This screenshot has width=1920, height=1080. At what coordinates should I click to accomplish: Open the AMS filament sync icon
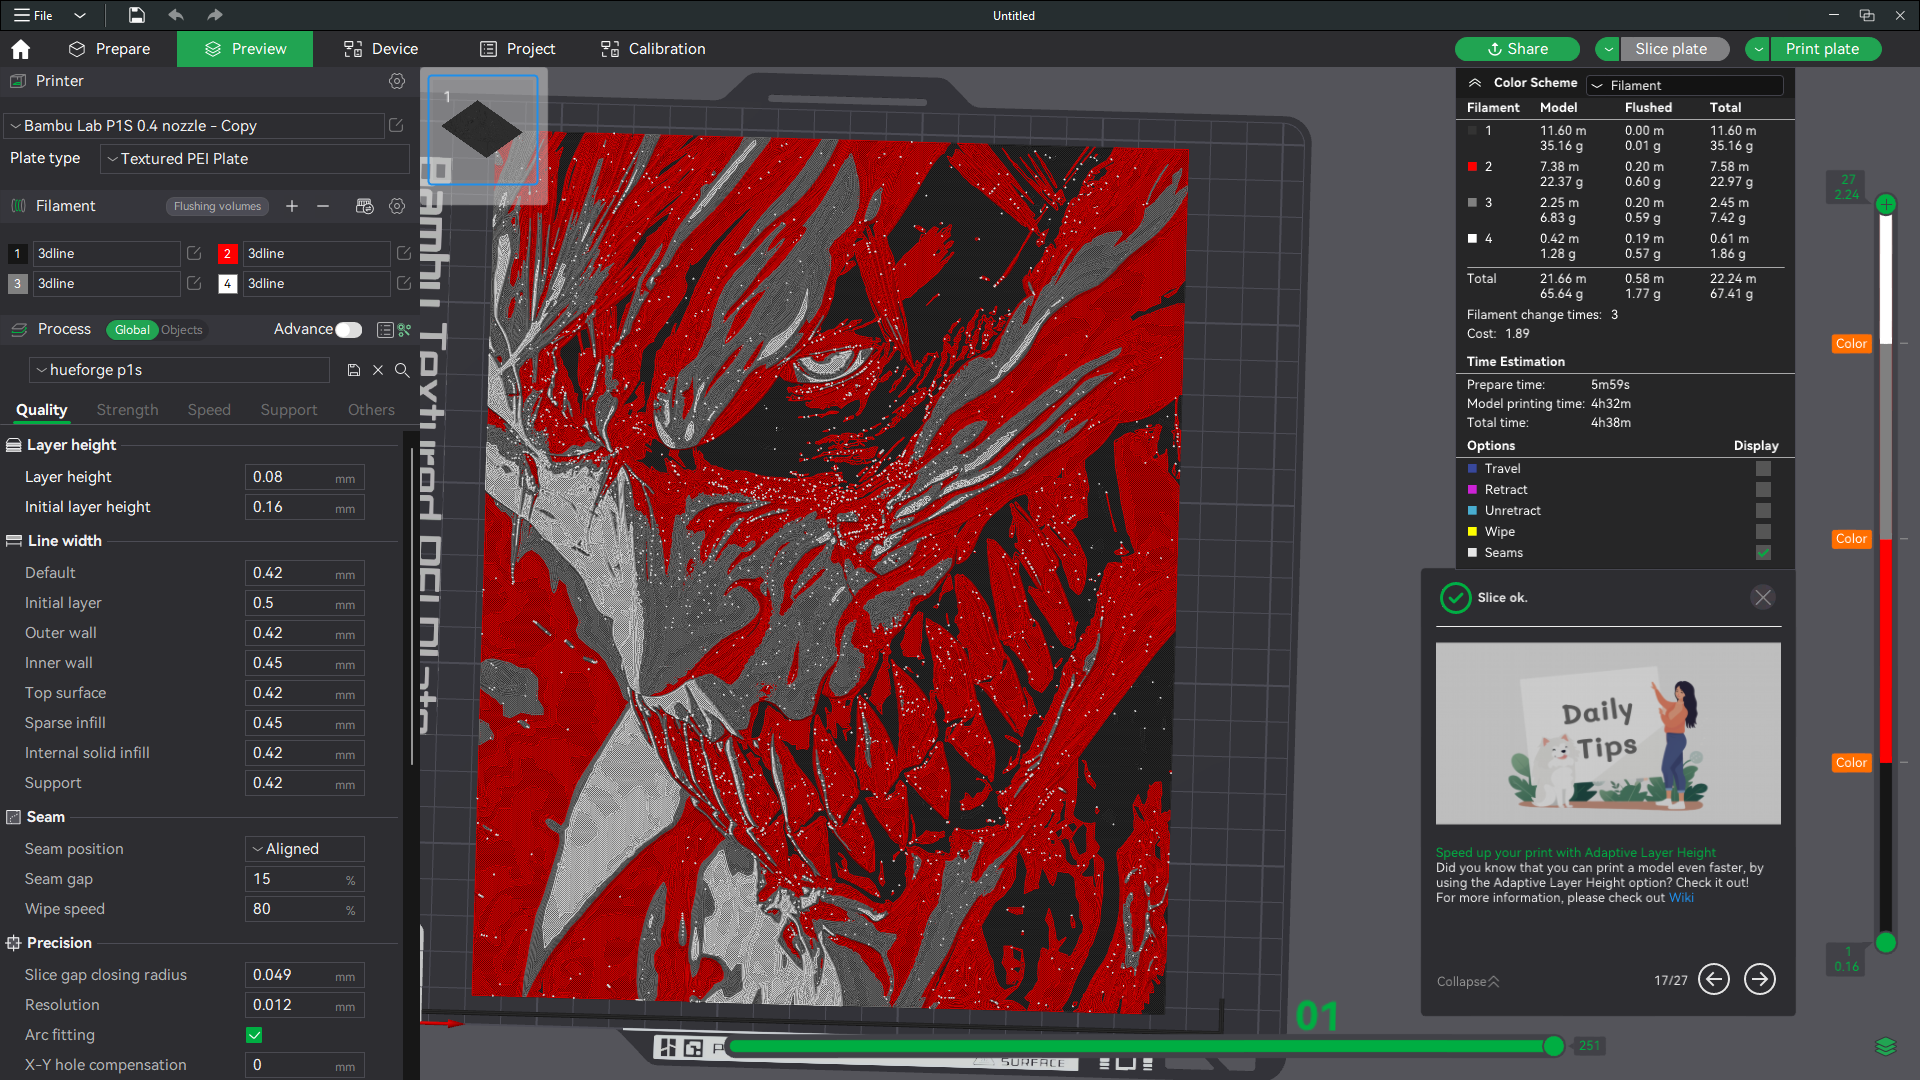(x=364, y=206)
